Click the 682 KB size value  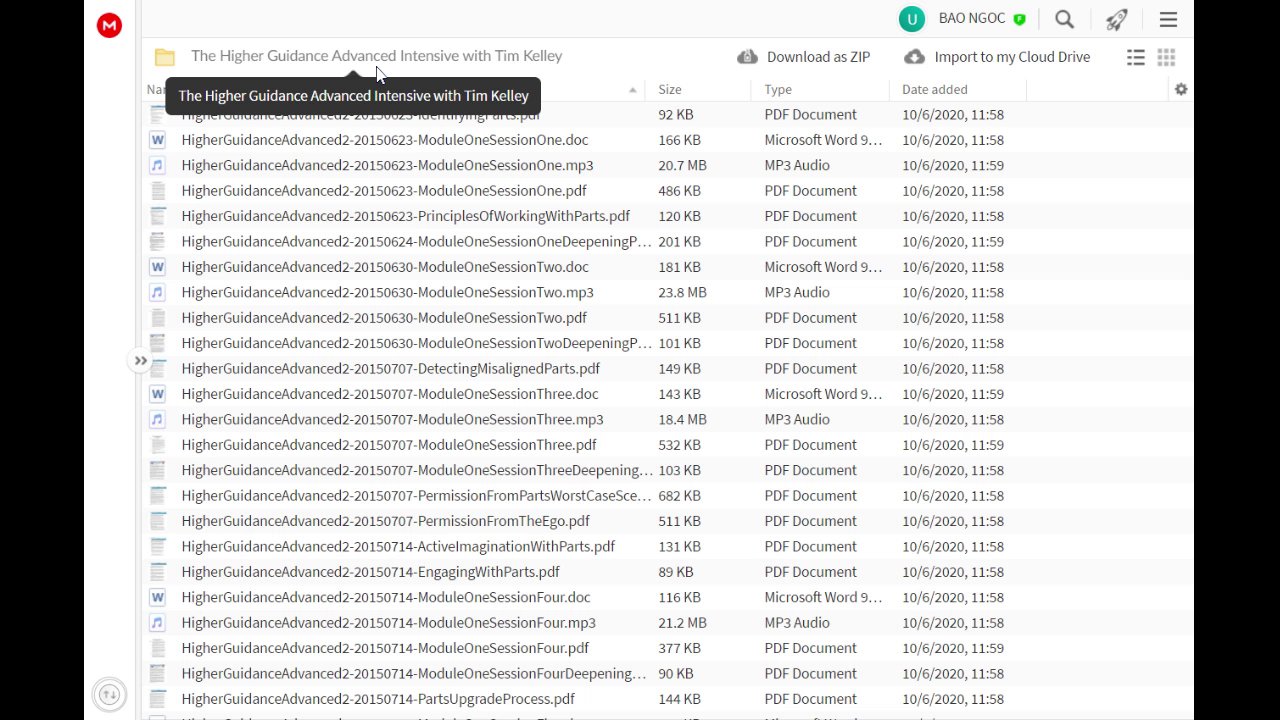pyautogui.click(x=679, y=496)
